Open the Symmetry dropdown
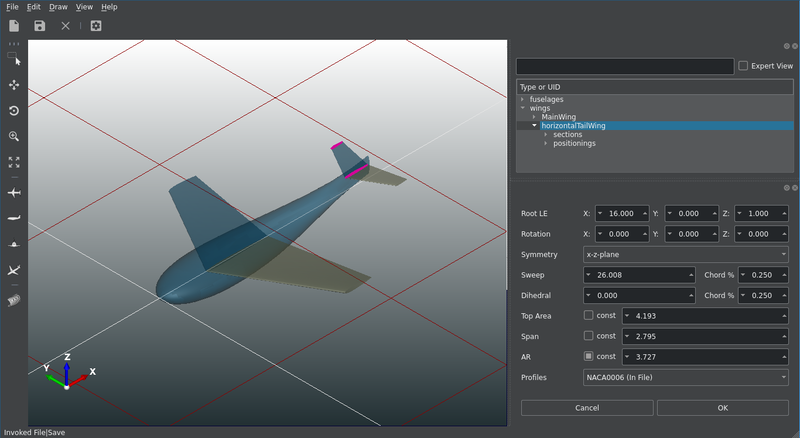The height and width of the screenshot is (438, 800). (x=686, y=254)
